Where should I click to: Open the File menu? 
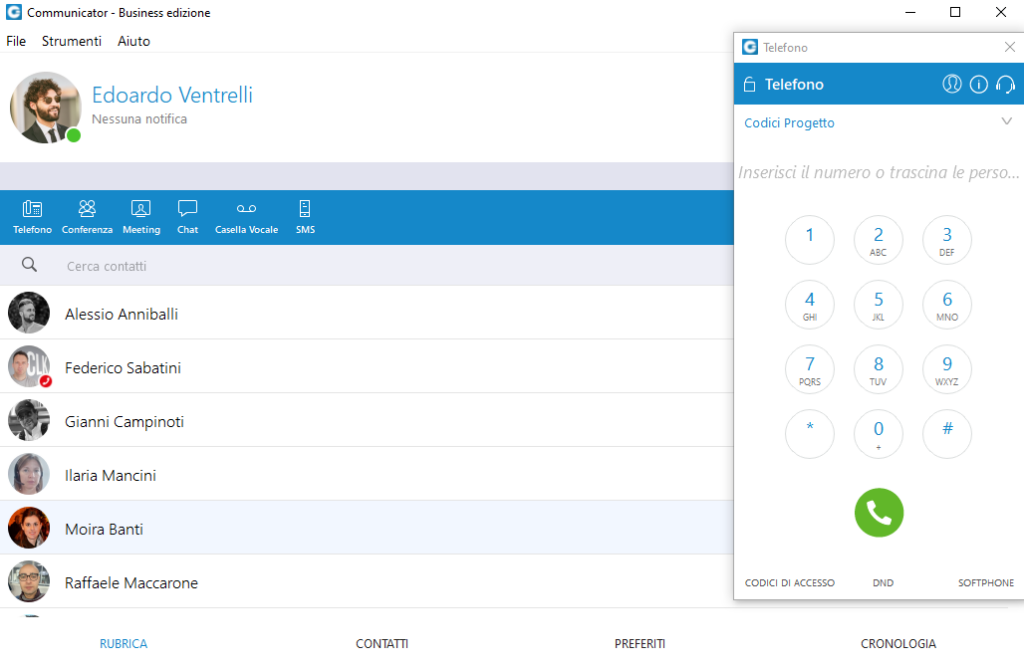16,41
